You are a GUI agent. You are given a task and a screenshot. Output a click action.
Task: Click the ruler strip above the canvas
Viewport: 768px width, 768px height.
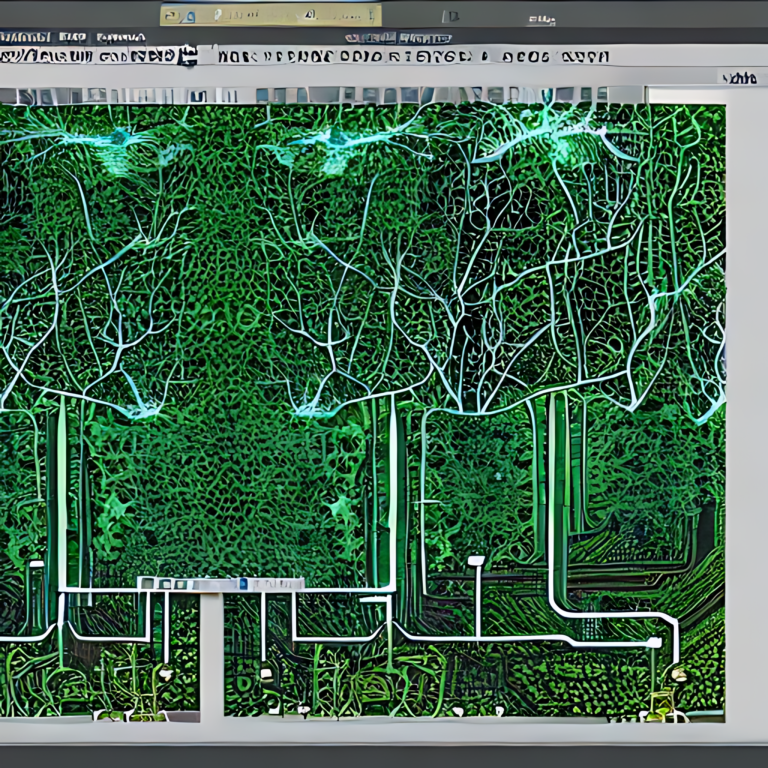[320, 95]
